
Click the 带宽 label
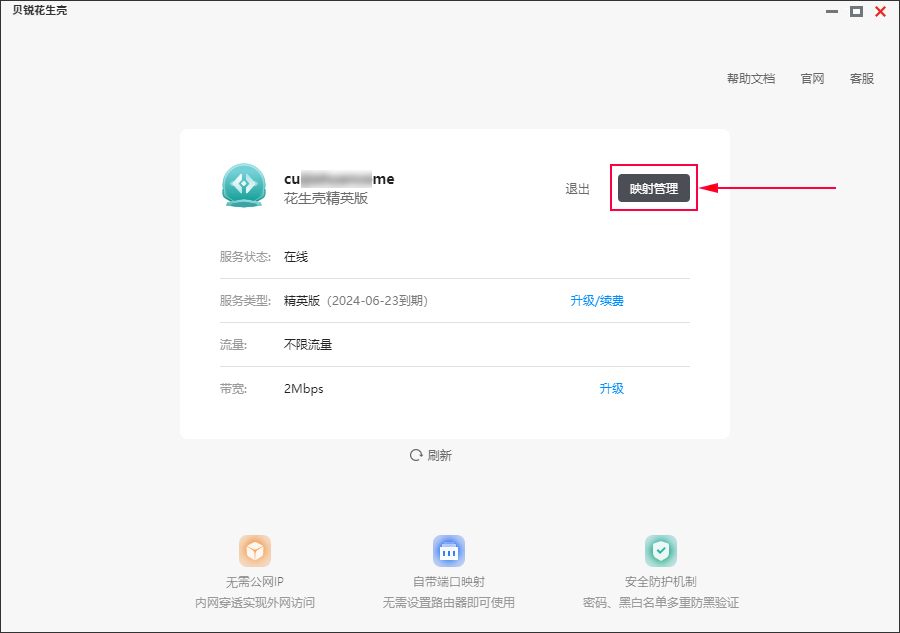[233, 389]
